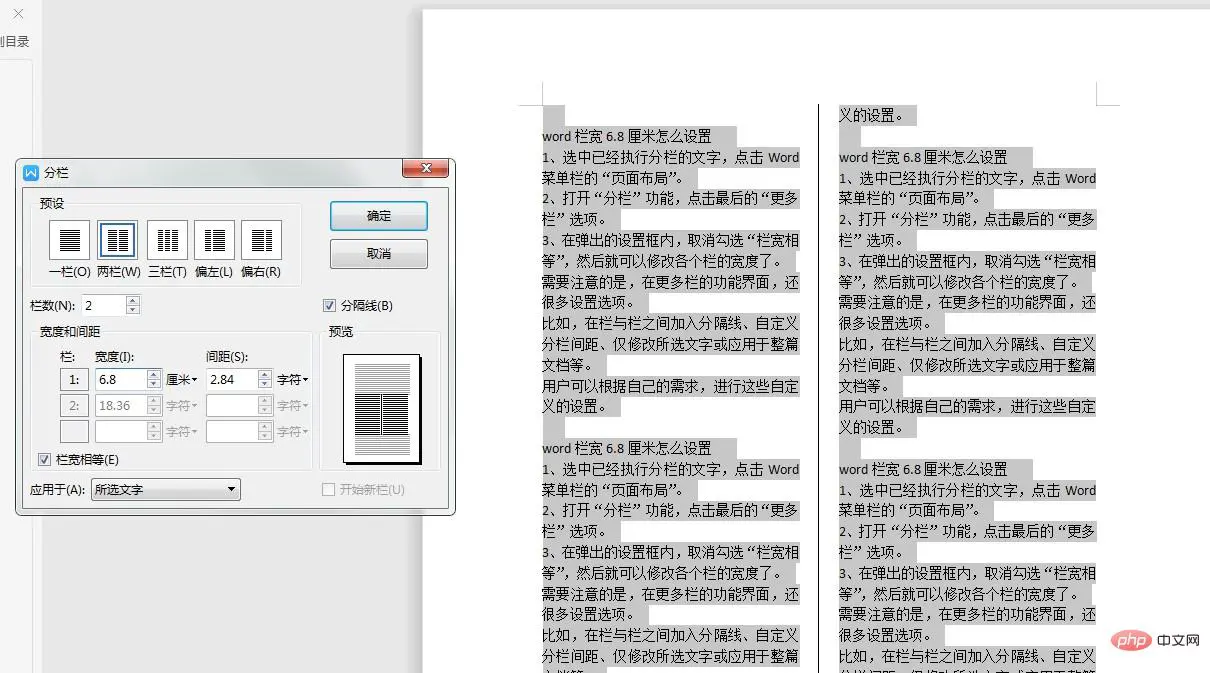Screen dimensions: 1210x673
Task: Focus the 栏数(N) number field
Action: point(104,305)
